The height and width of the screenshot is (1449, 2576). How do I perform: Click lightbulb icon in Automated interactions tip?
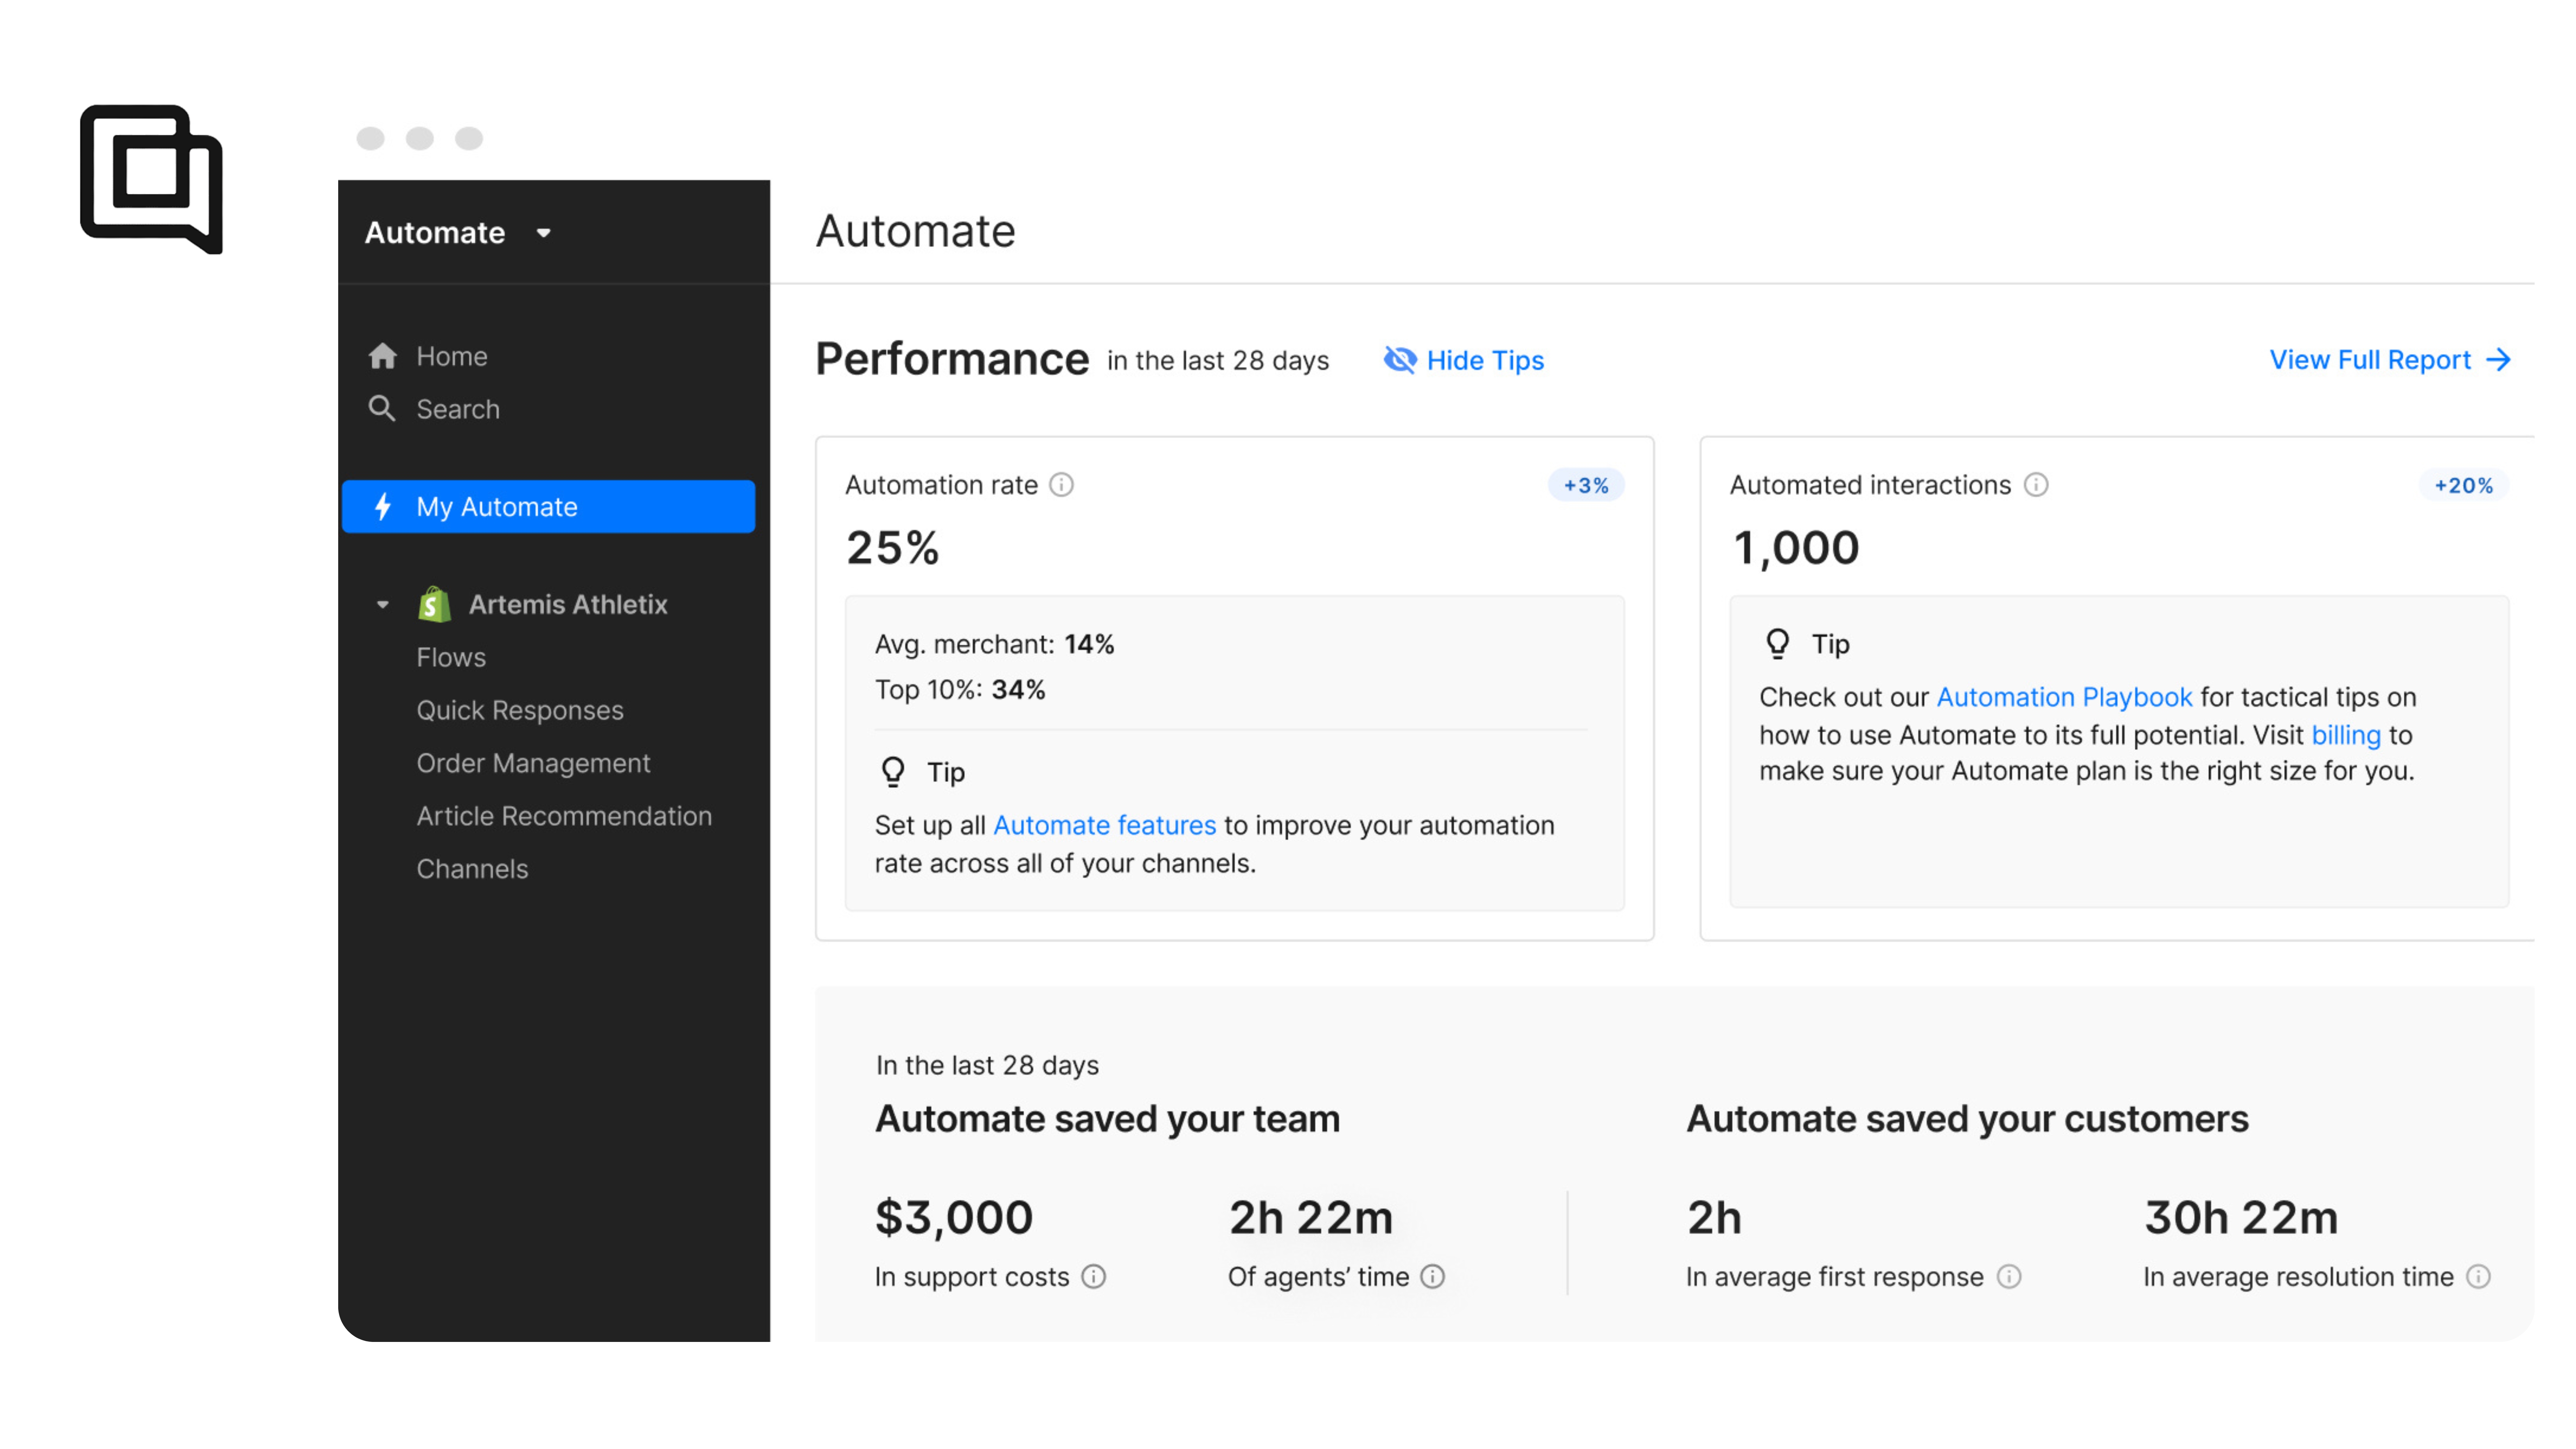[x=1778, y=643]
